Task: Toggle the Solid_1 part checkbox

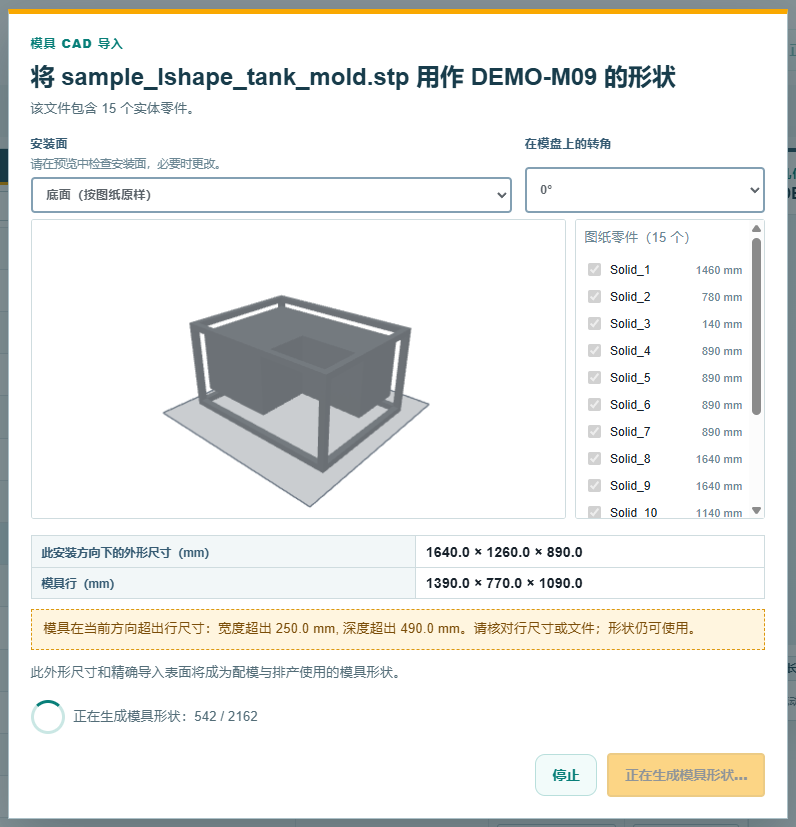Action: (594, 270)
